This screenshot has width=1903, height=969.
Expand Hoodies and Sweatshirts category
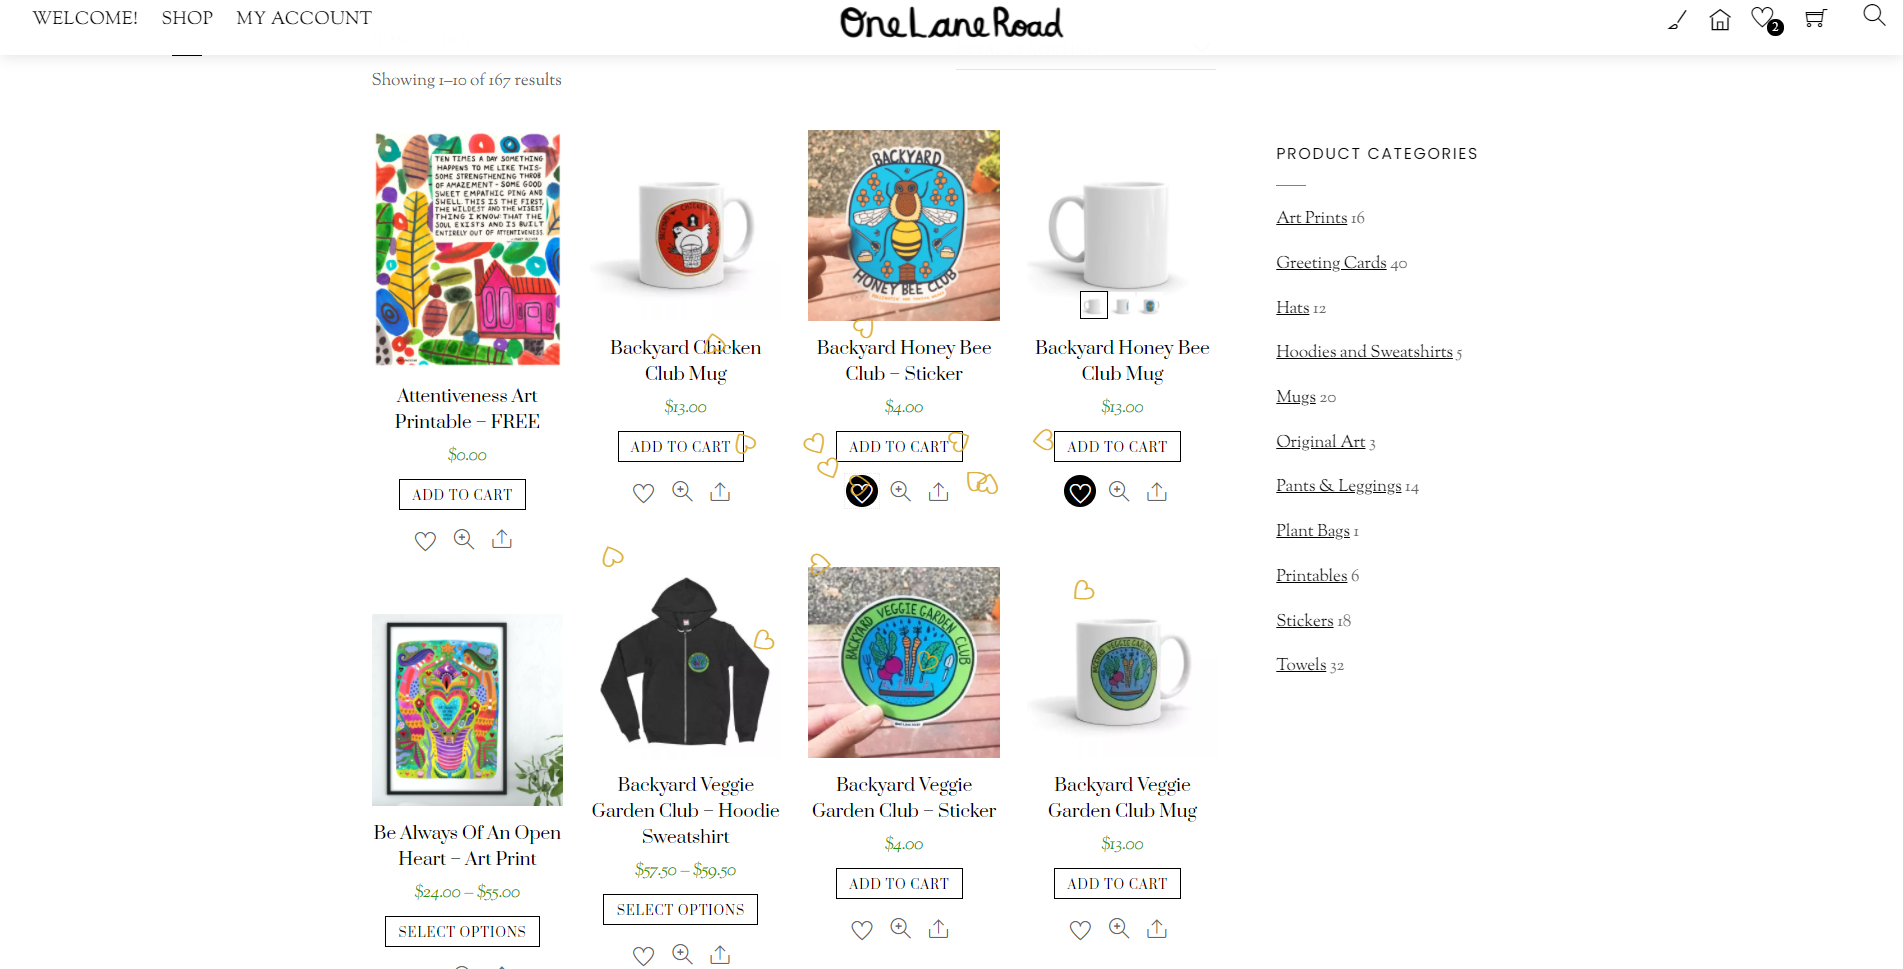[1363, 352]
